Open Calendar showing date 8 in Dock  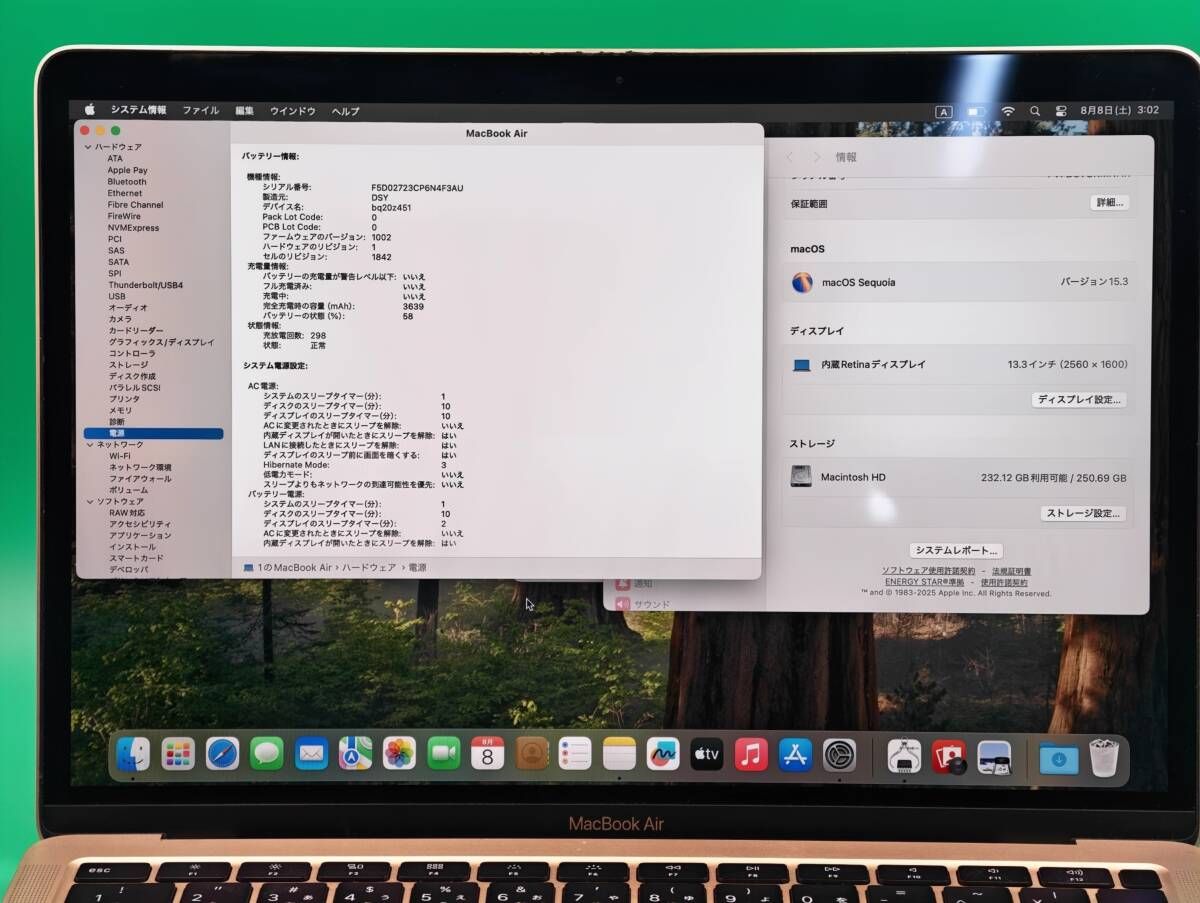point(487,753)
